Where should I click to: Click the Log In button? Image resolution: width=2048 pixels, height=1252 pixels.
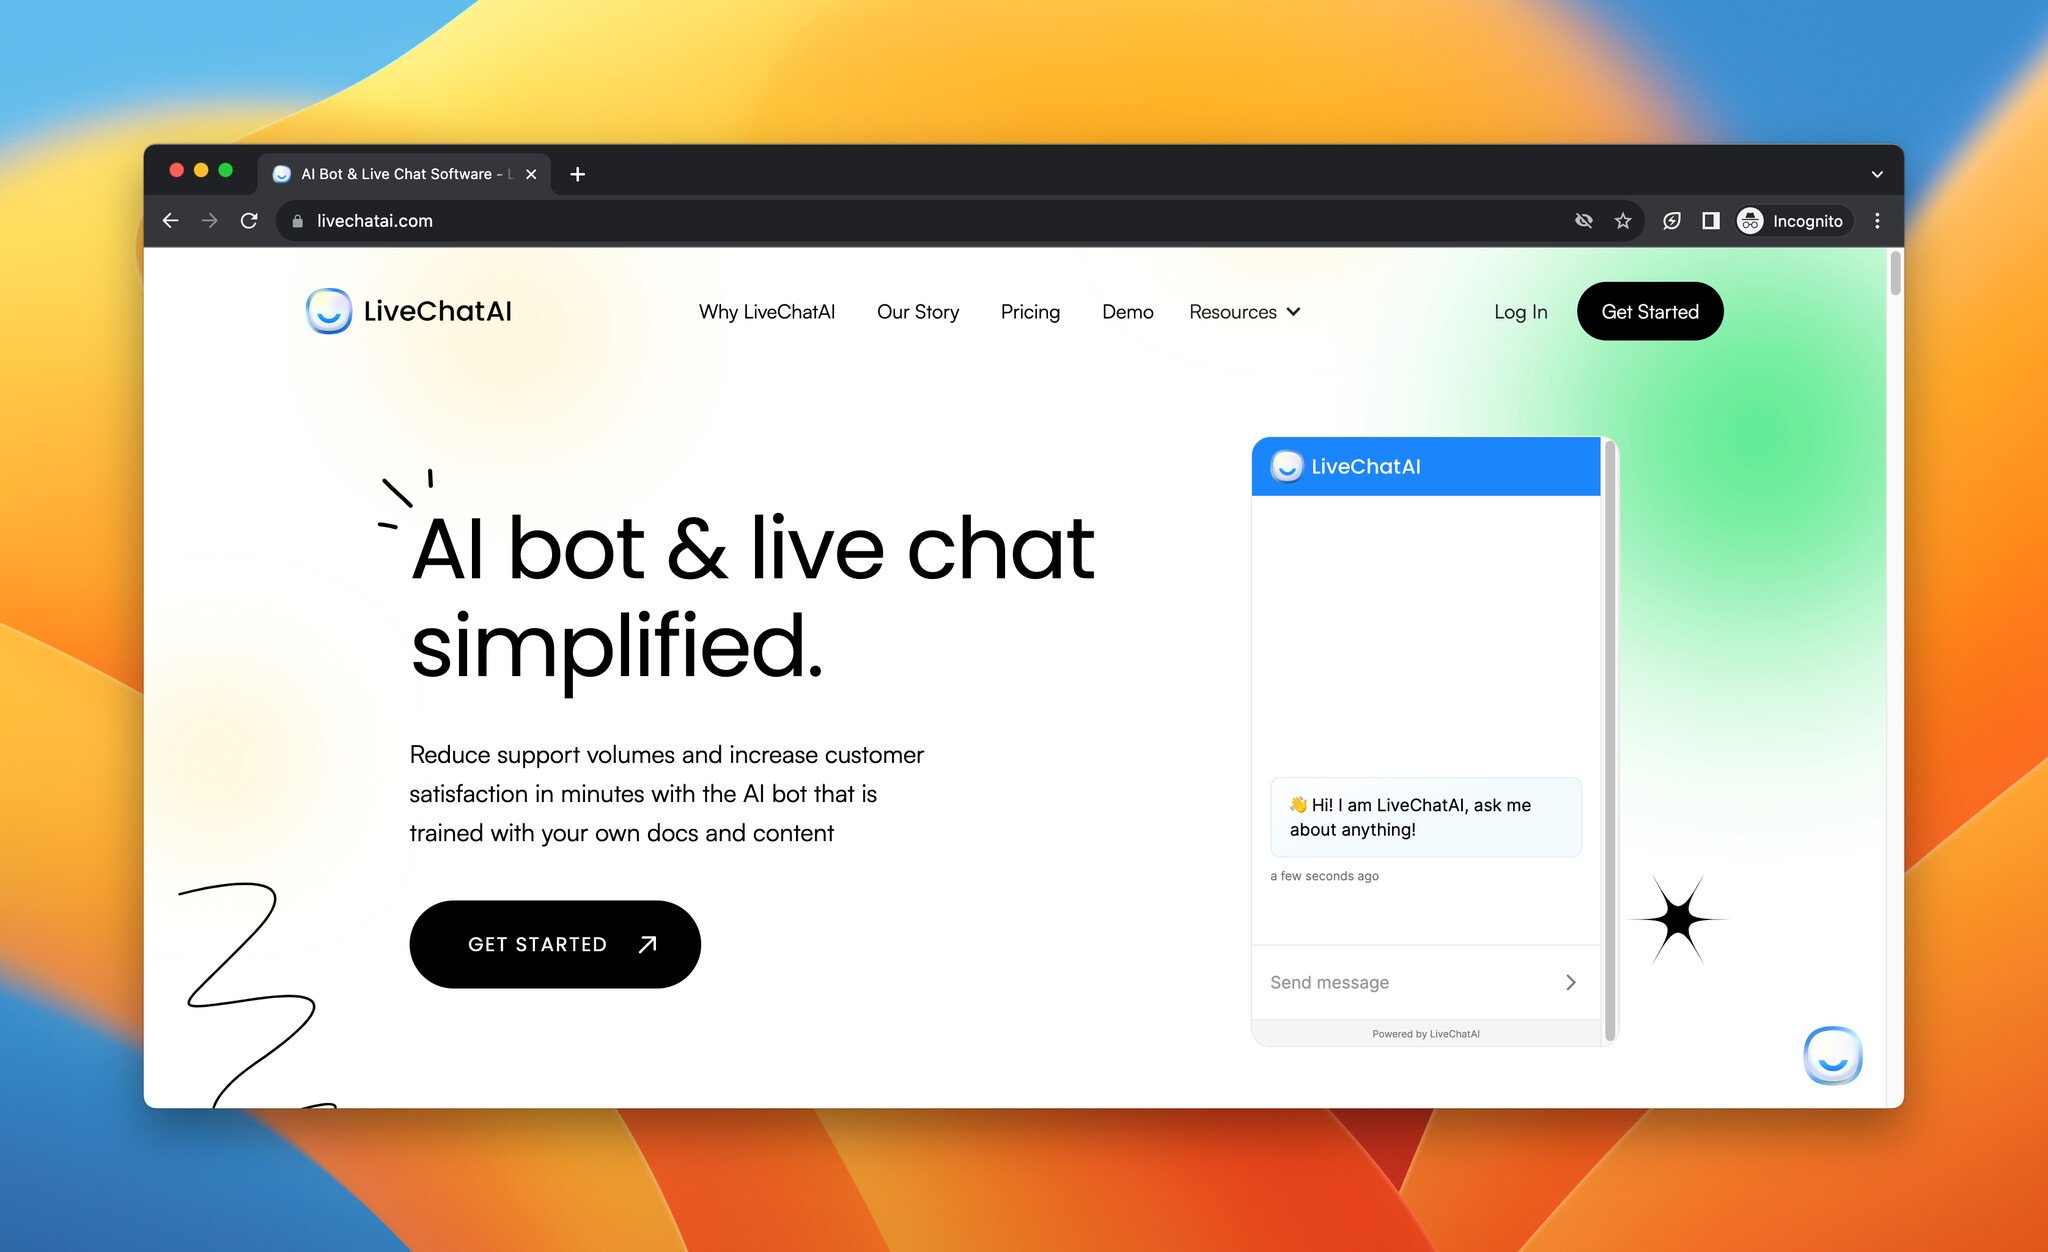(1520, 312)
